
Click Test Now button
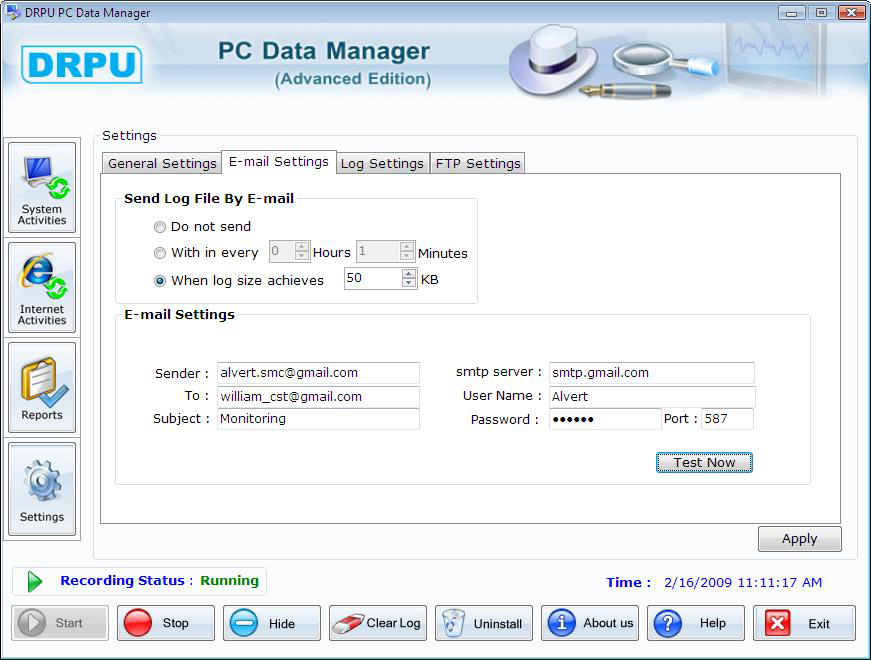704,462
